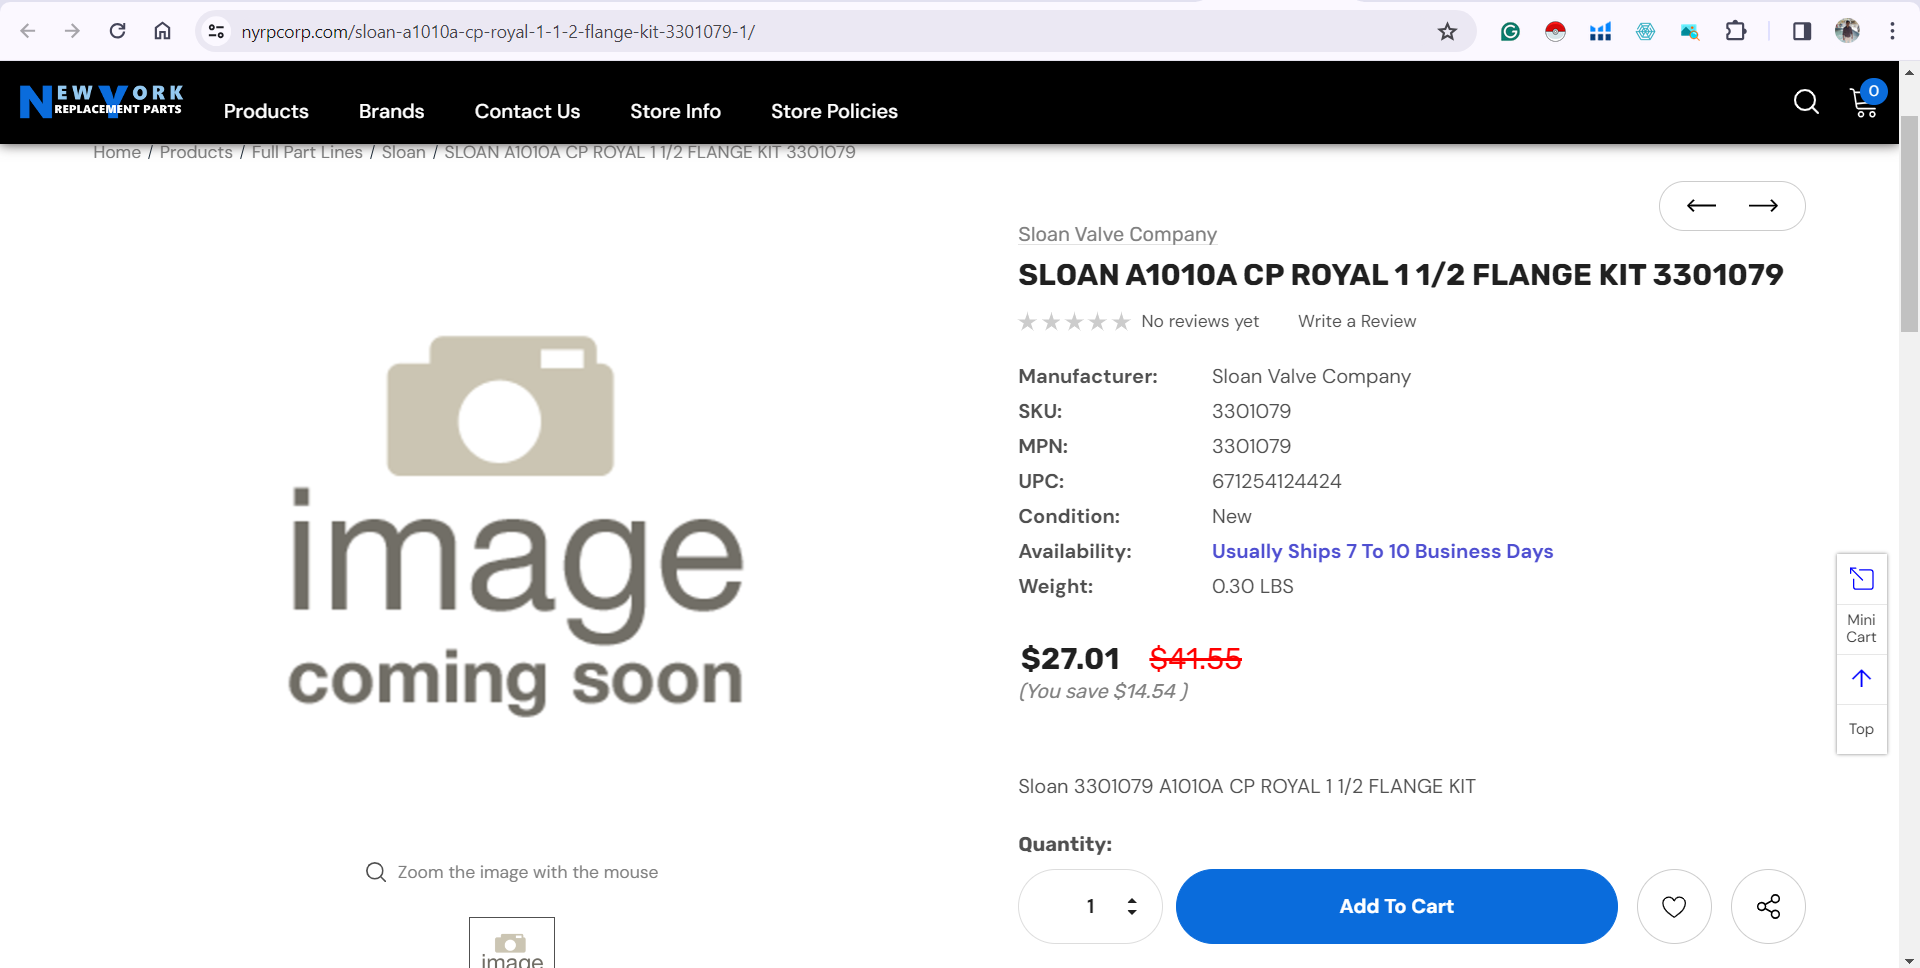Open the Grammarly extension icon
The height and width of the screenshot is (968, 1920).
[x=1510, y=31]
